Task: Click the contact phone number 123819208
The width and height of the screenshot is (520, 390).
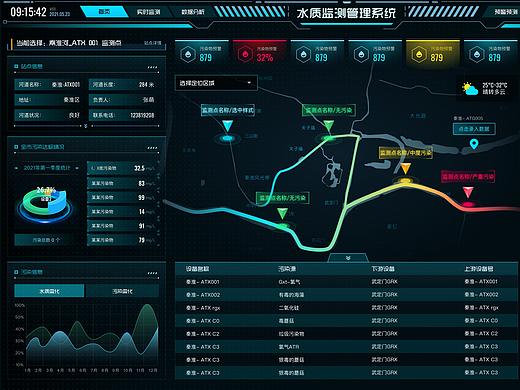Action: pyautogui.click(x=142, y=115)
